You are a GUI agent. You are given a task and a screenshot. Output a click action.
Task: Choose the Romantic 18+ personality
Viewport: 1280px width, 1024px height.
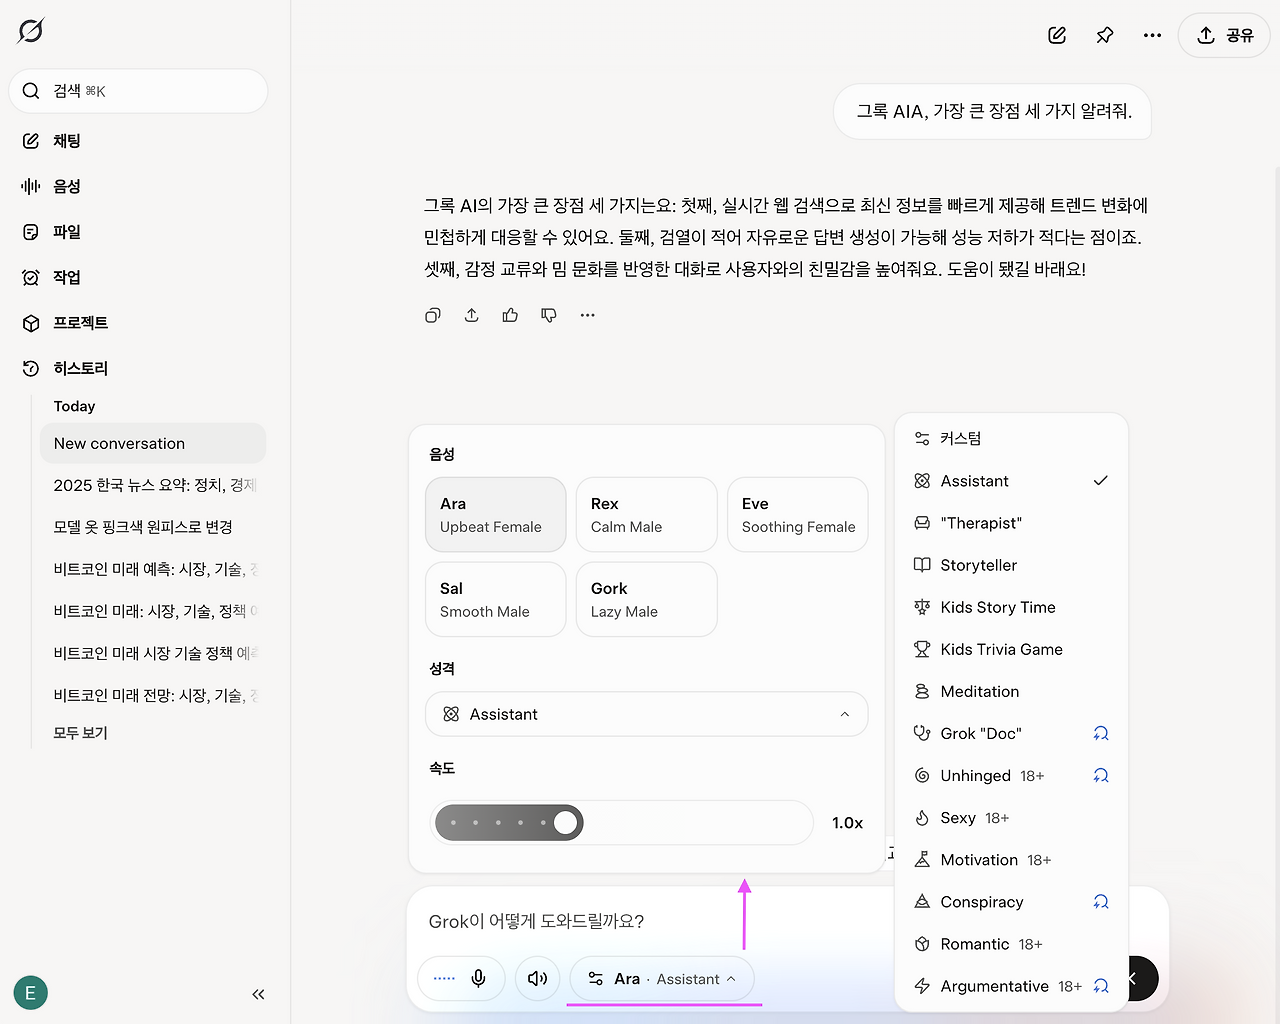click(x=1012, y=944)
